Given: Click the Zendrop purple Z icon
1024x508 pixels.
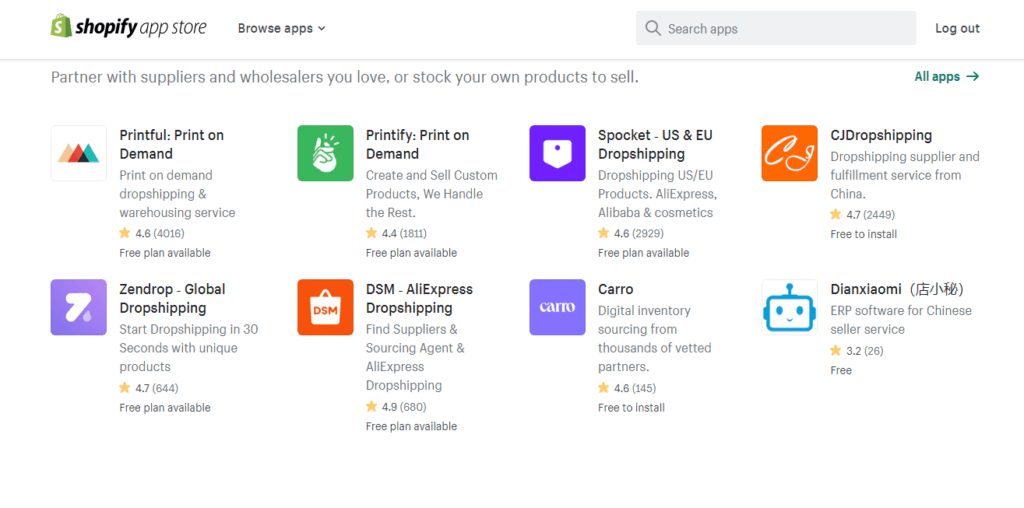Looking at the screenshot, I should click(78, 308).
